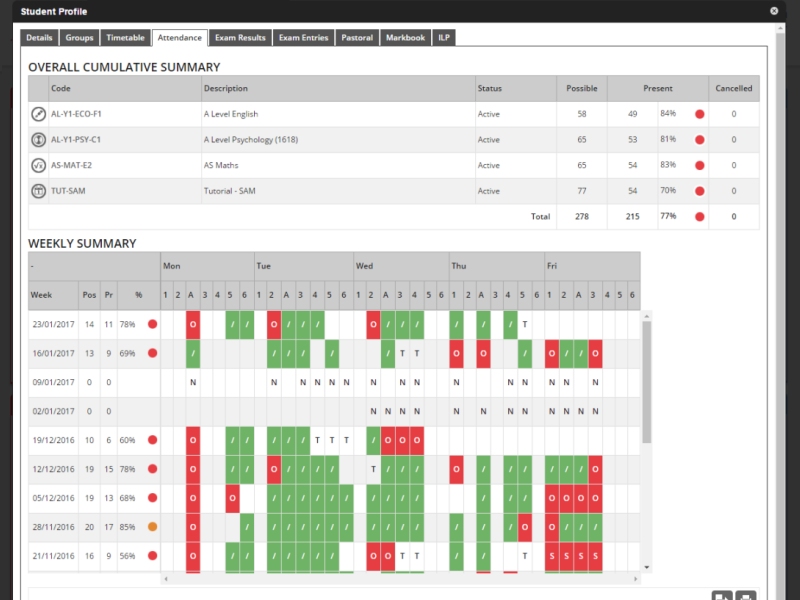Click the red status dot in Total row
Image resolution: width=800 pixels, height=600 pixels.
pos(699,216)
